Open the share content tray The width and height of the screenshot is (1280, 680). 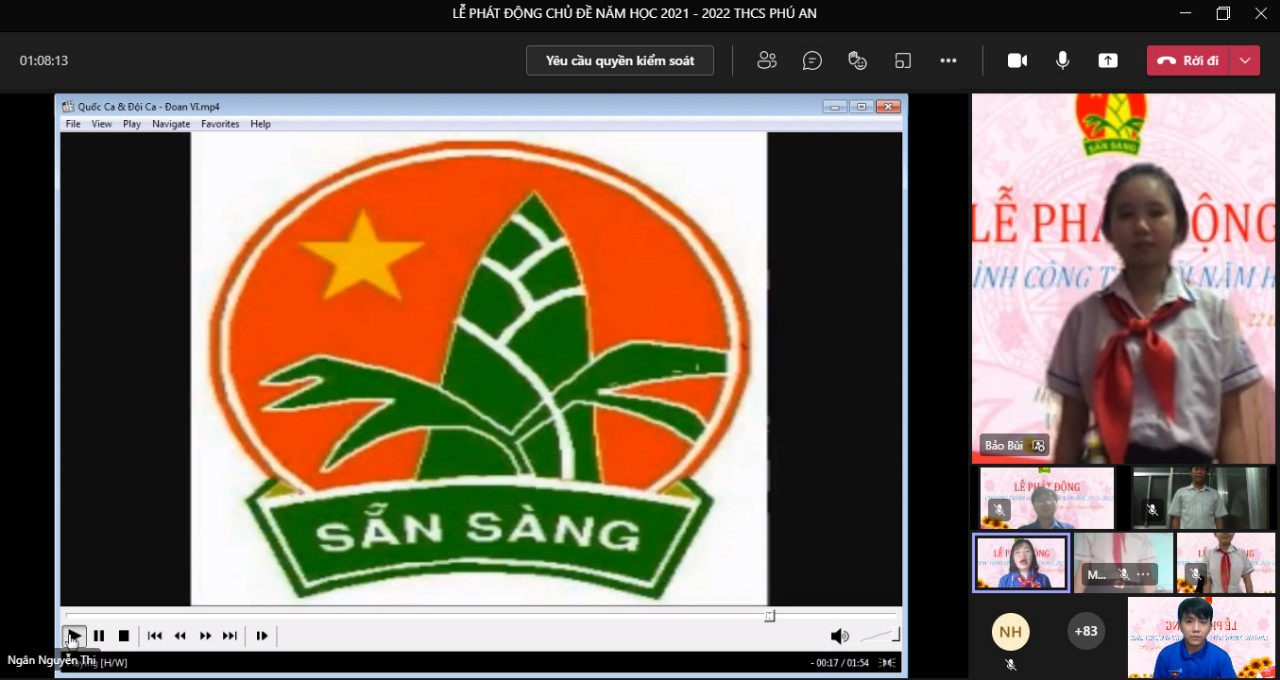coord(1108,60)
